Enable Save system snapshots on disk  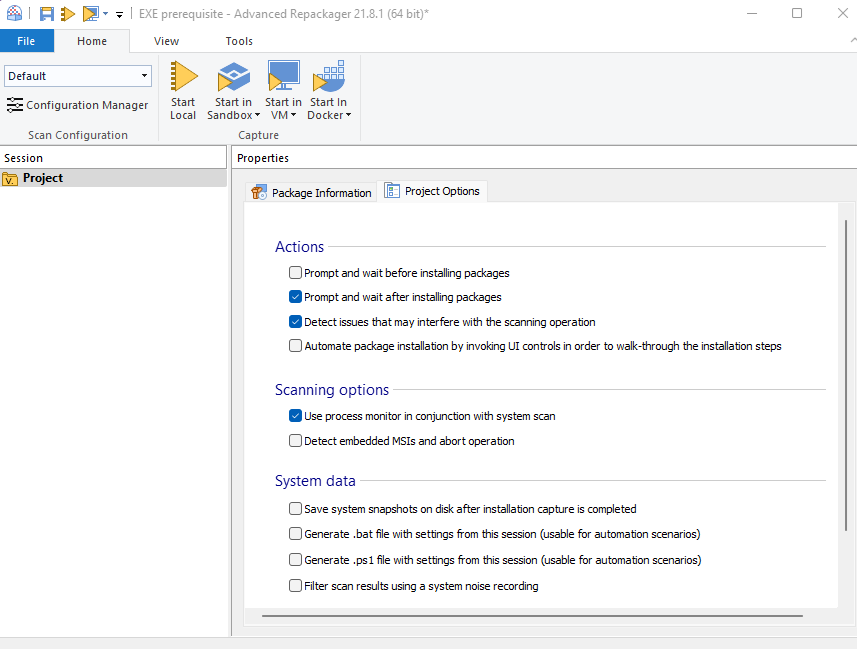point(295,508)
